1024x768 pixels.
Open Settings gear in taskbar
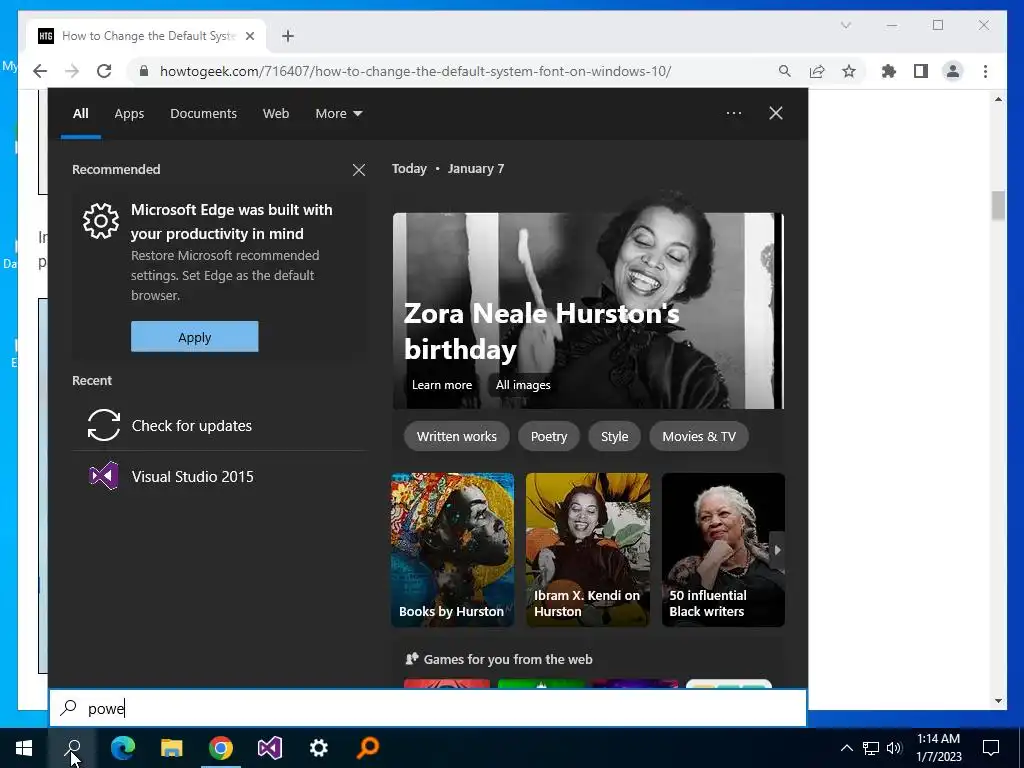pos(319,748)
